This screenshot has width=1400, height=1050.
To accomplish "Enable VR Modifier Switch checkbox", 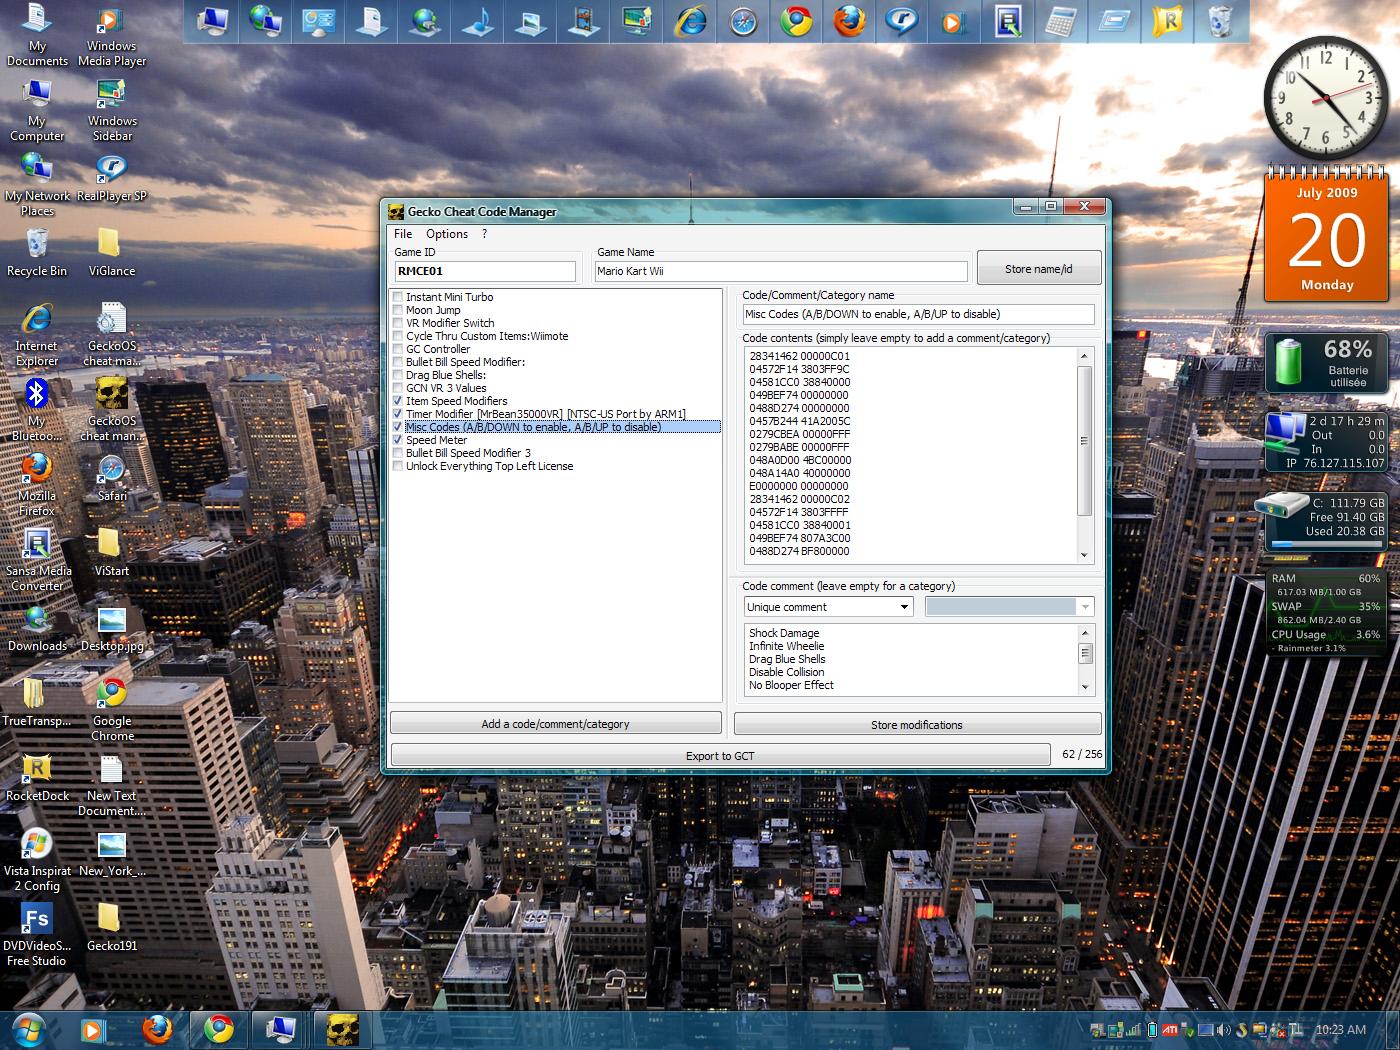I will coord(398,323).
